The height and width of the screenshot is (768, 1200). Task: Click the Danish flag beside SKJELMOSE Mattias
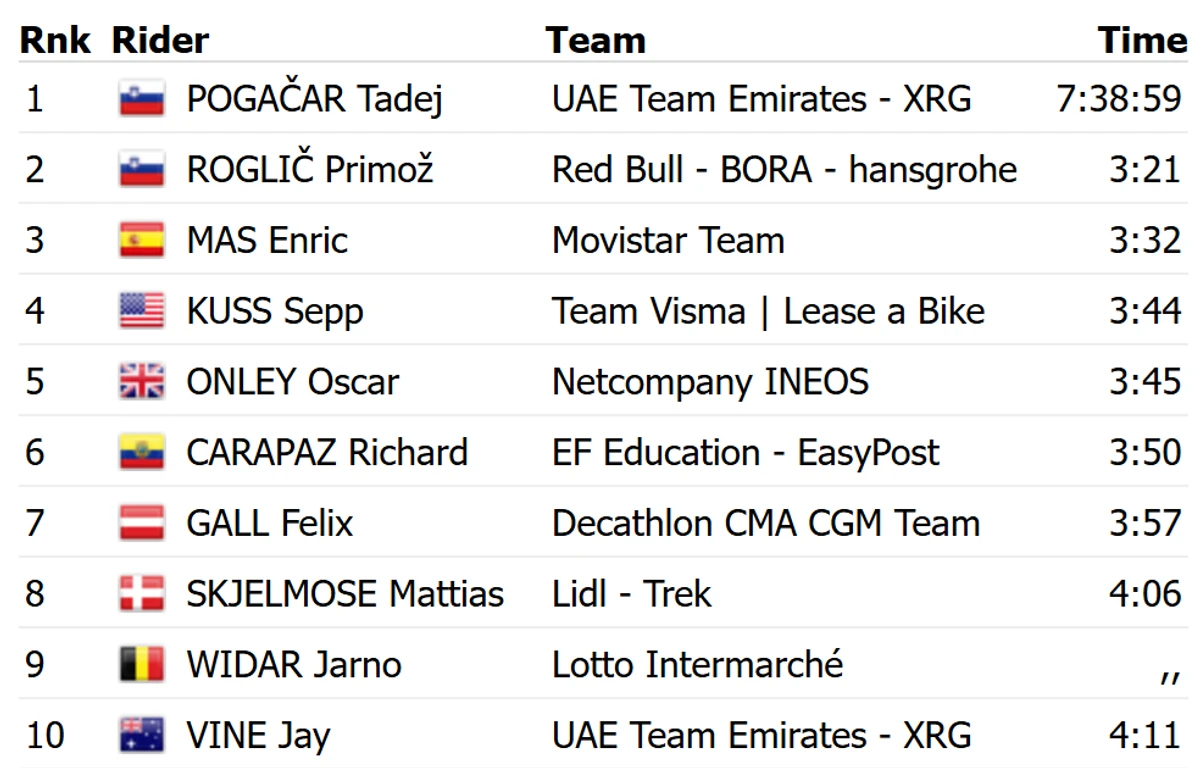click(142, 594)
